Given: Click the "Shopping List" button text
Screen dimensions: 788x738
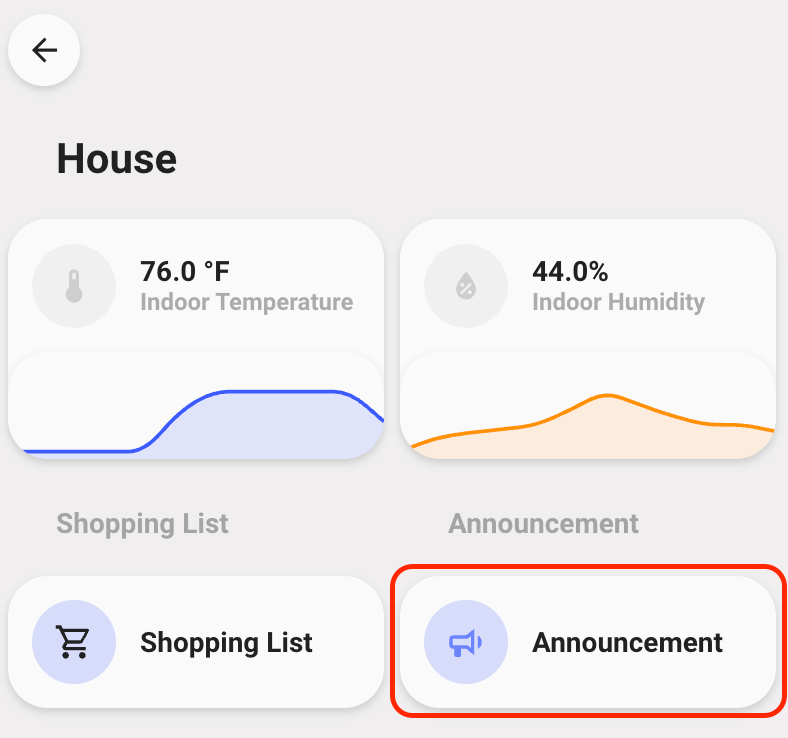Looking at the screenshot, I should 226,642.
